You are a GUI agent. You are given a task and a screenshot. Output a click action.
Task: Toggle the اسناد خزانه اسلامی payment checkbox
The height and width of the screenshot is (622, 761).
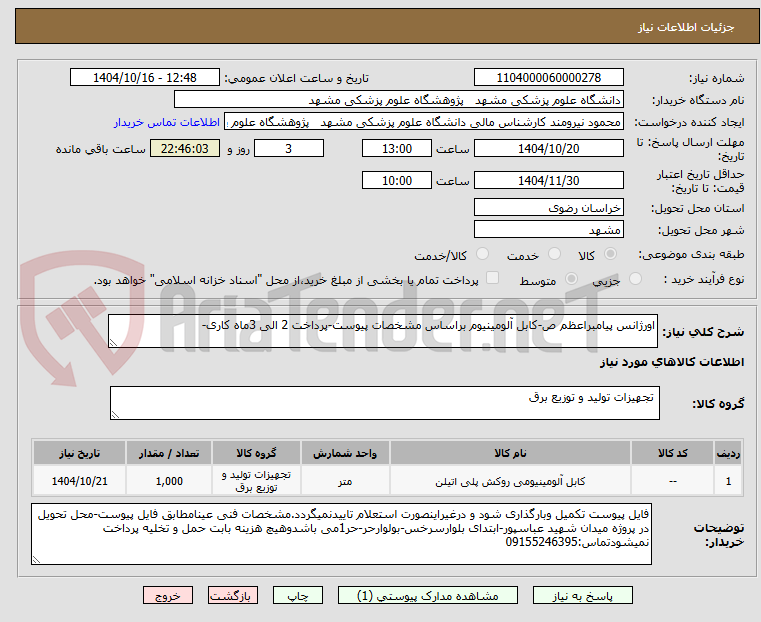click(x=492, y=278)
